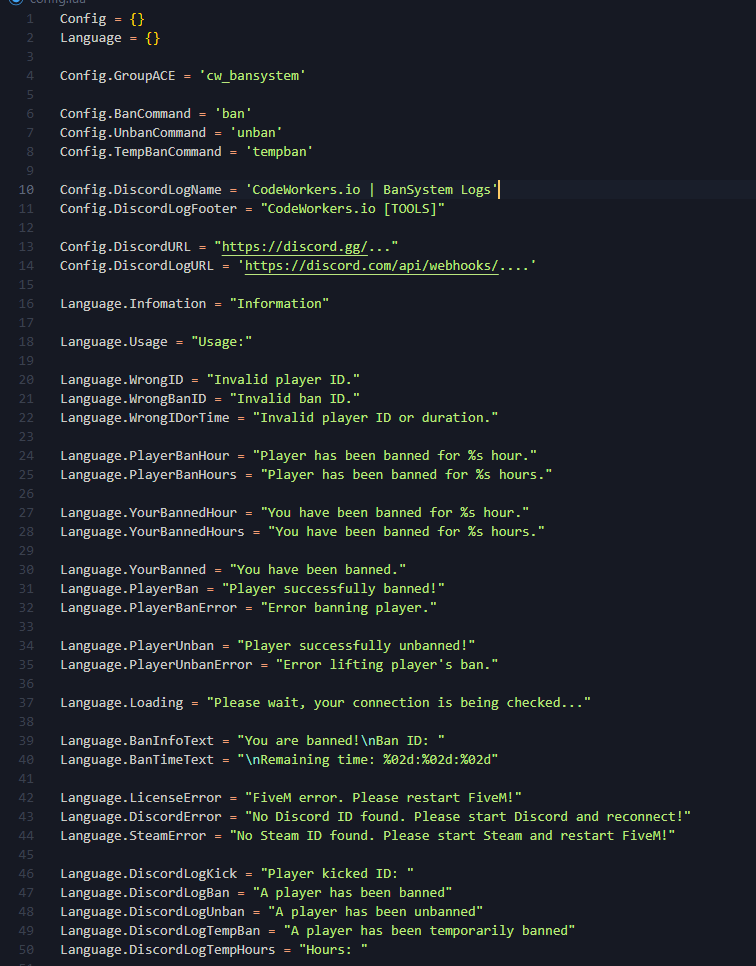Click 'CodeWorkers.io | BanSystem Logs' string
Viewport: 756px width, 966px height.
[x=372, y=190]
